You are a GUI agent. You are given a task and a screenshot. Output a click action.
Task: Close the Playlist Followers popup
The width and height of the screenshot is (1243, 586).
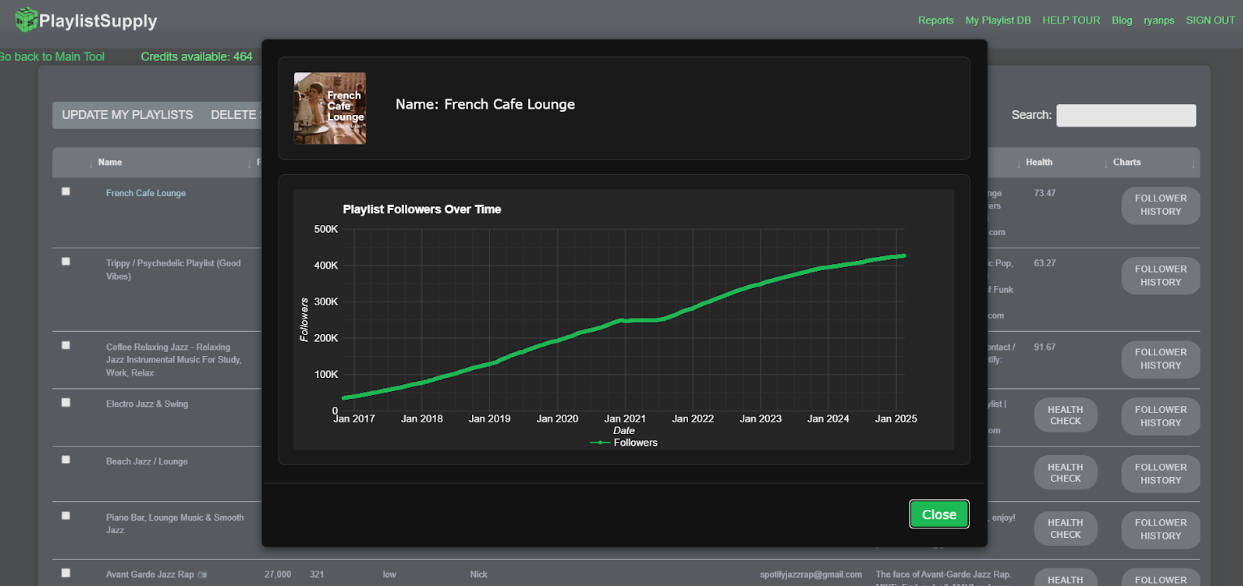pyautogui.click(x=938, y=514)
